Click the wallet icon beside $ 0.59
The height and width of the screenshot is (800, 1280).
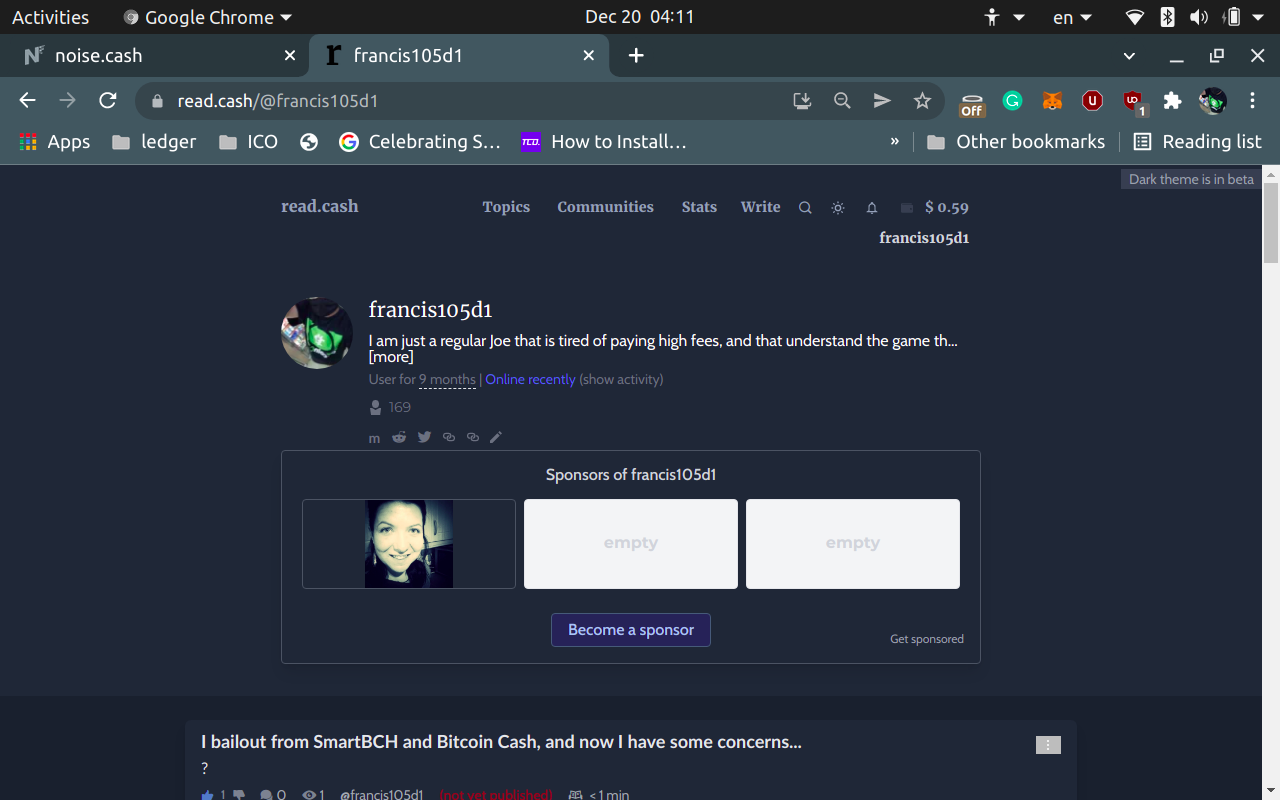pos(907,208)
